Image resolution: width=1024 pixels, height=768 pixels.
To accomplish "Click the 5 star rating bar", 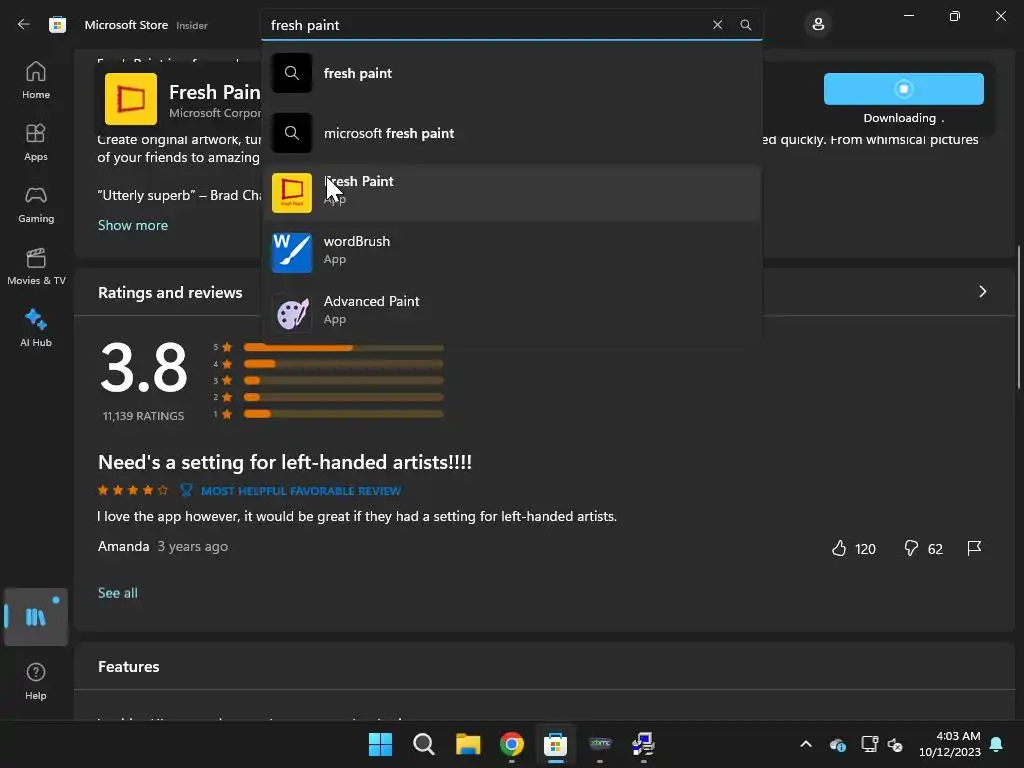I will click(344, 347).
